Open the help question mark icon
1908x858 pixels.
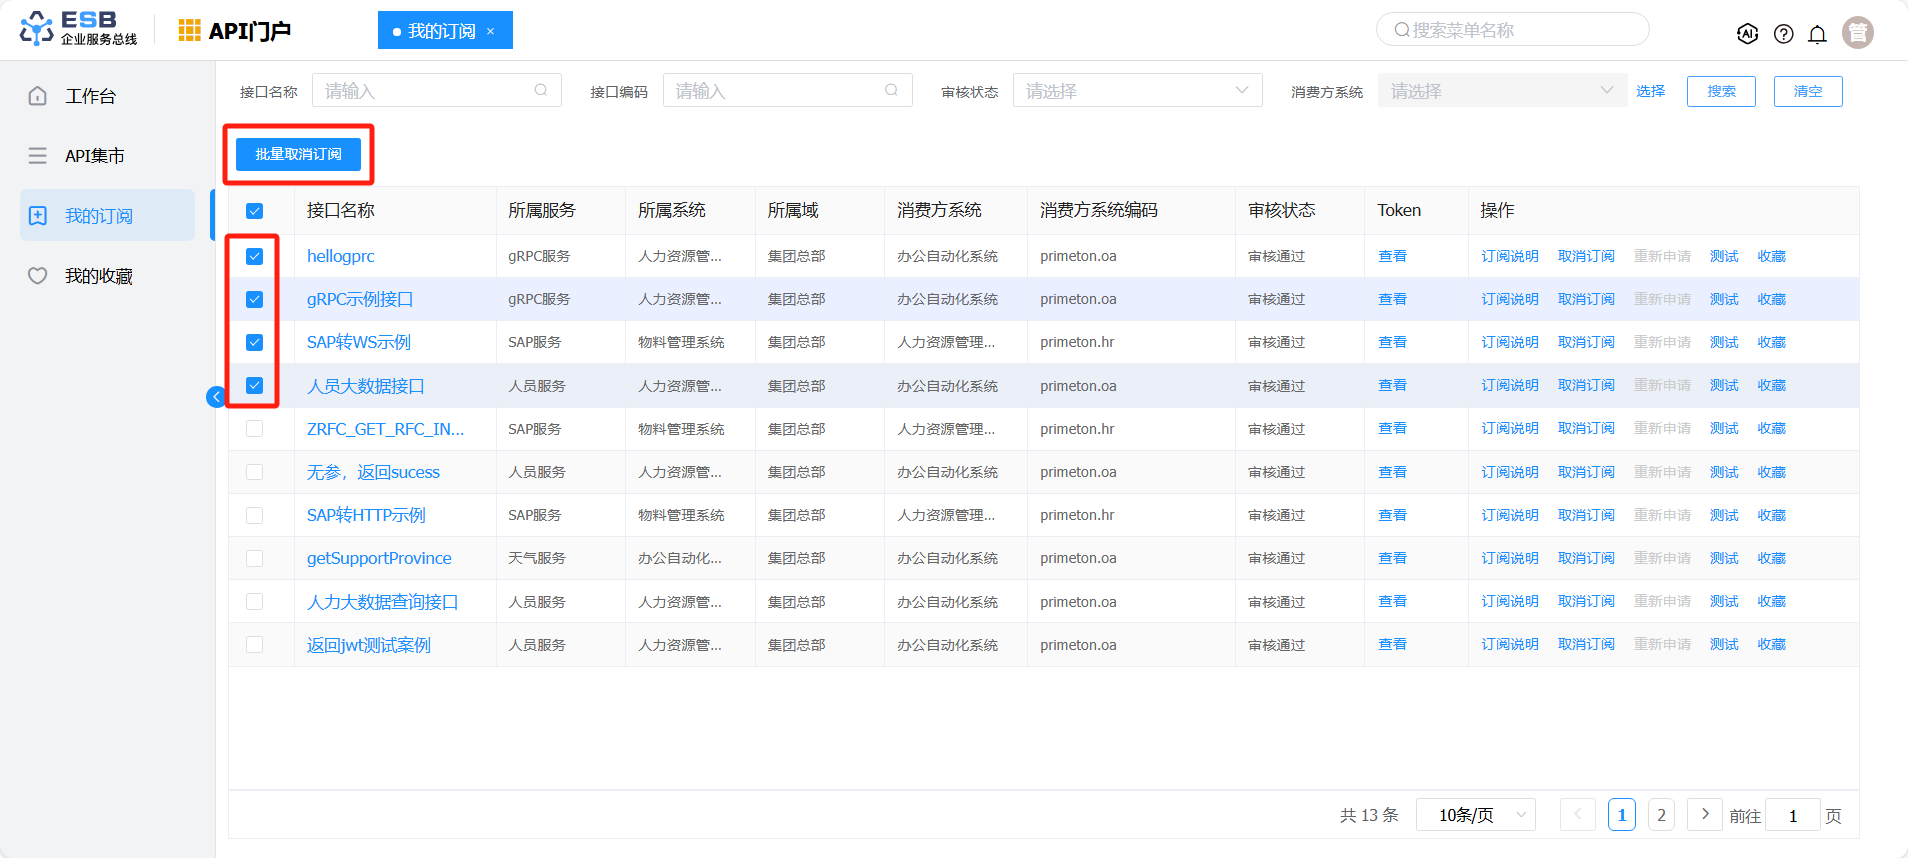[1783, 34]
